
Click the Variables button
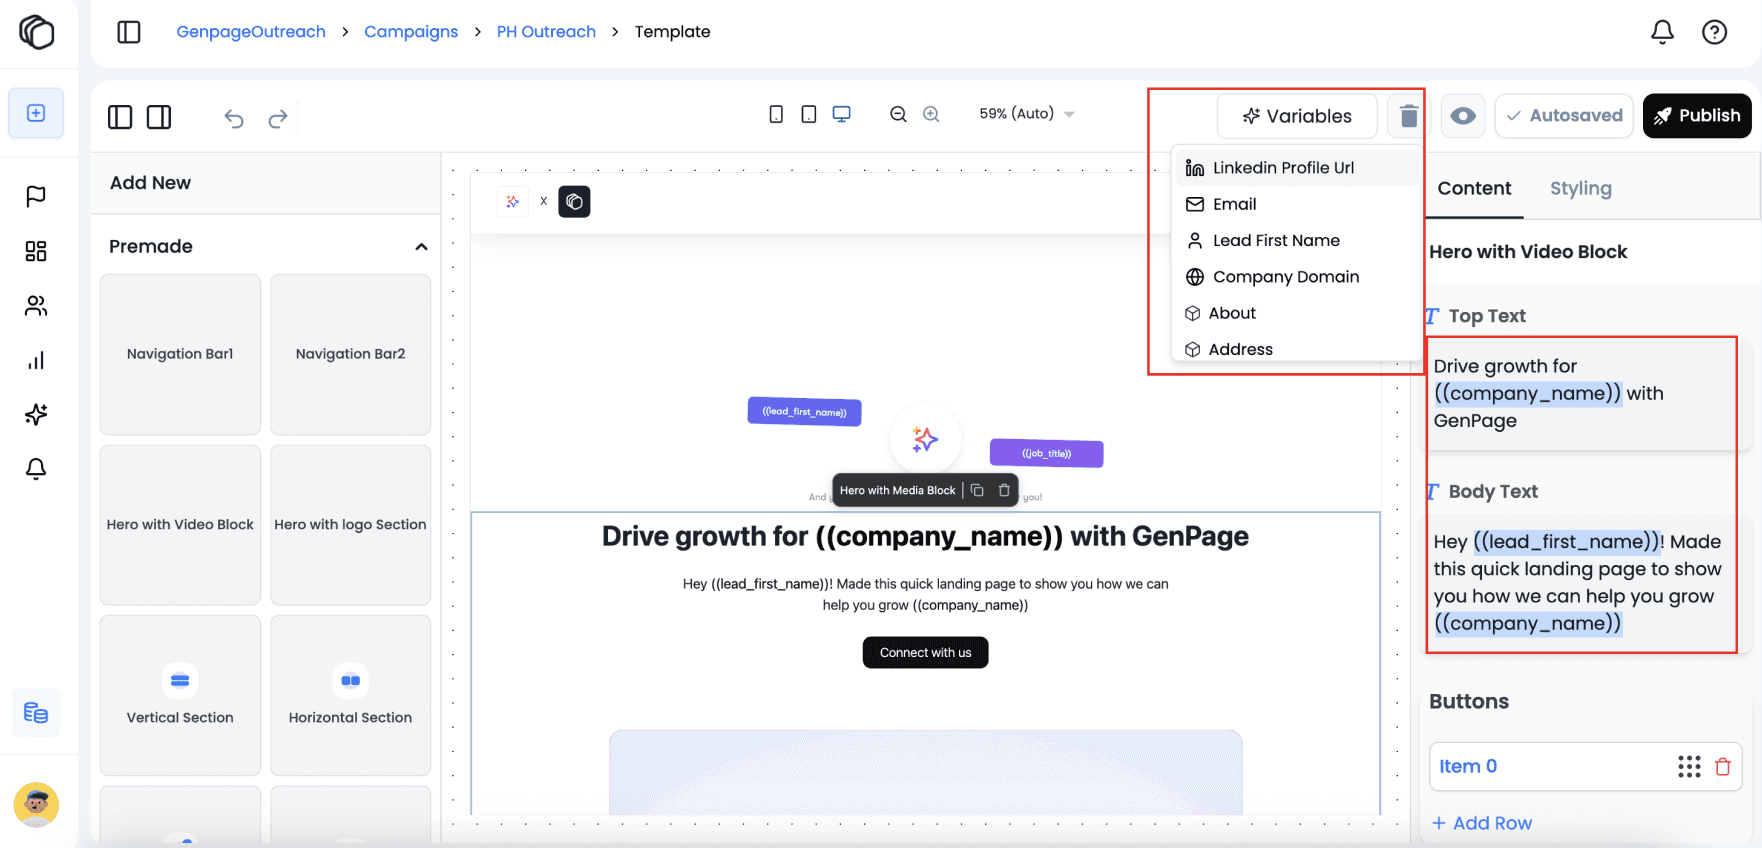pos(1297,116)
